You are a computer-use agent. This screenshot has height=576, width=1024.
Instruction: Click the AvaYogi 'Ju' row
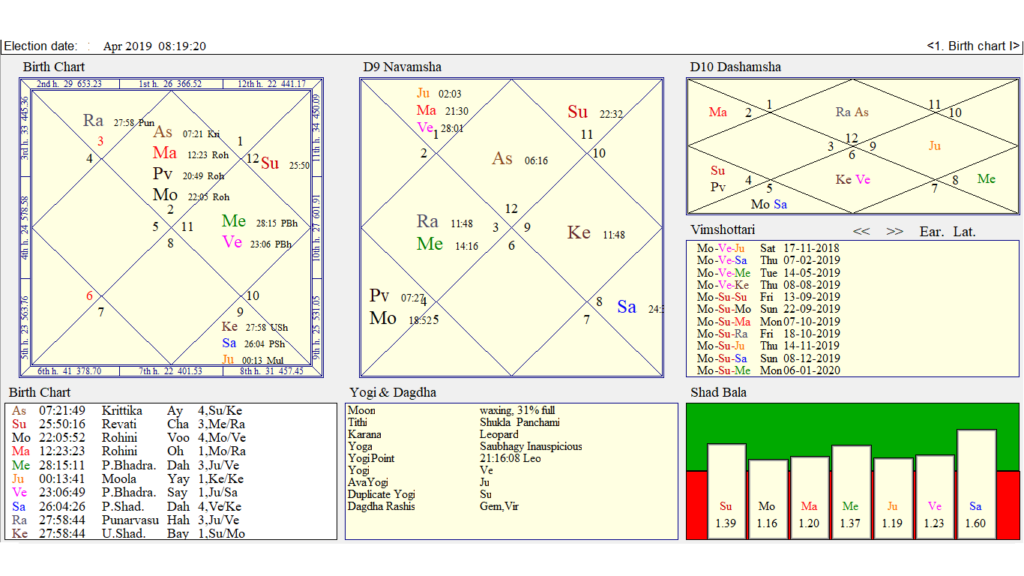pos(419,483)
